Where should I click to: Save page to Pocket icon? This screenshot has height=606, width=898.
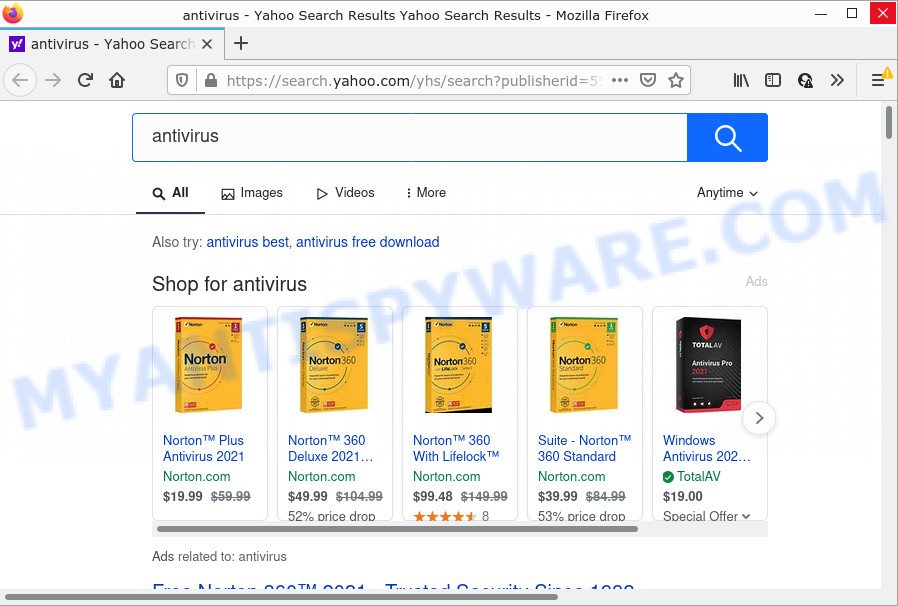click(x=648, y=80)
